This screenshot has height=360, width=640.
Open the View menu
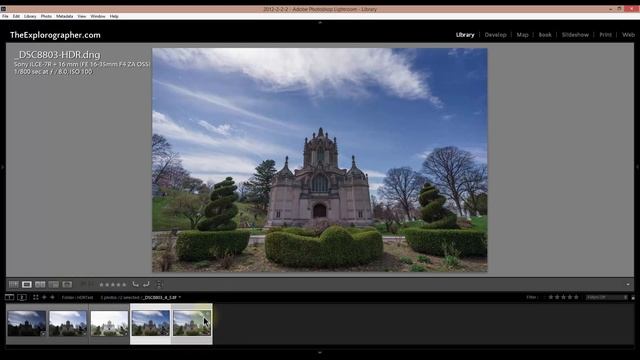pos(82,16)
